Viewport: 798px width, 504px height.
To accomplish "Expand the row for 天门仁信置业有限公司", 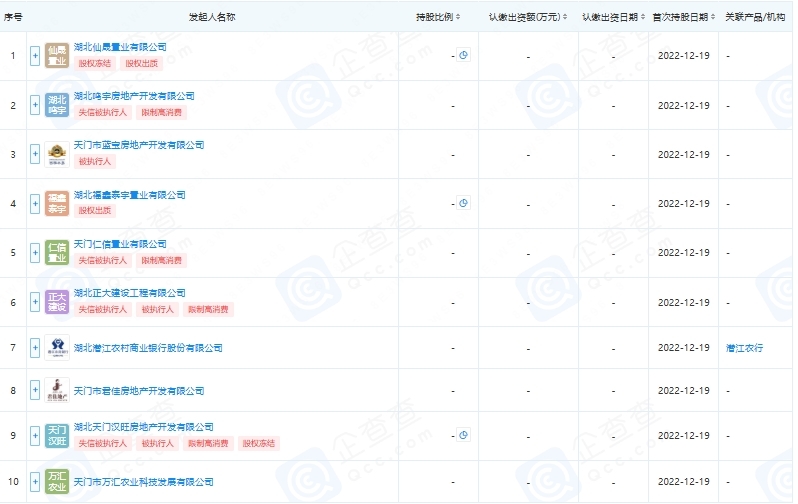I will 35,253.
